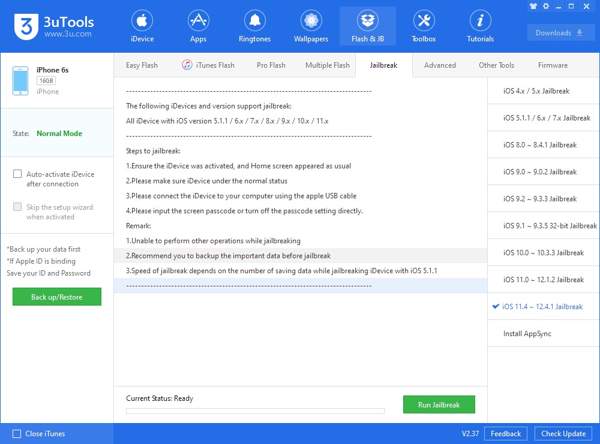
Task: Choose Install AppSync option
Action: (543, 334)
